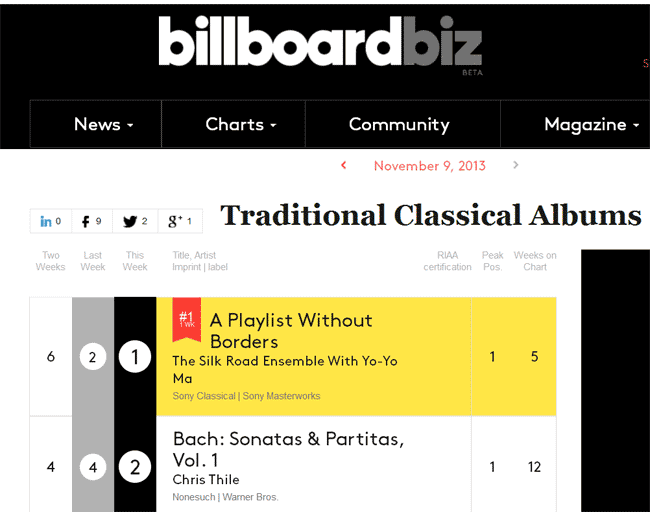650x512 pixels.
Task: Open A Playlist Without Borders title
Action: [x=291, y=331]
